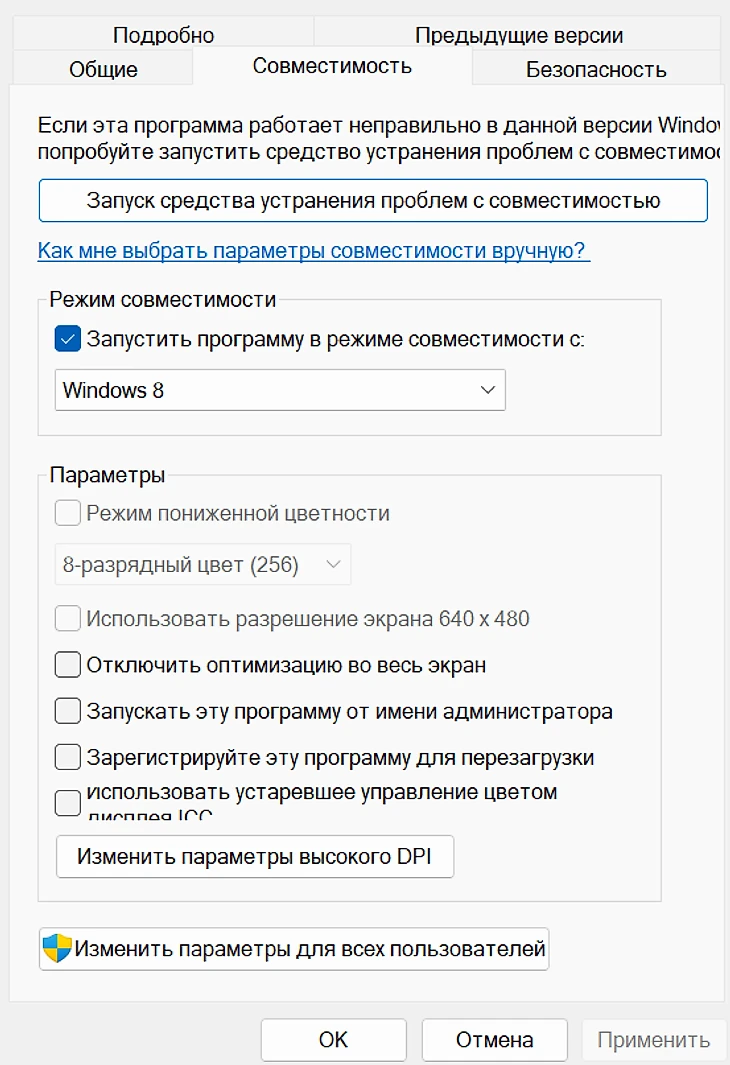Tick register this program for restart

coord(68,757)
